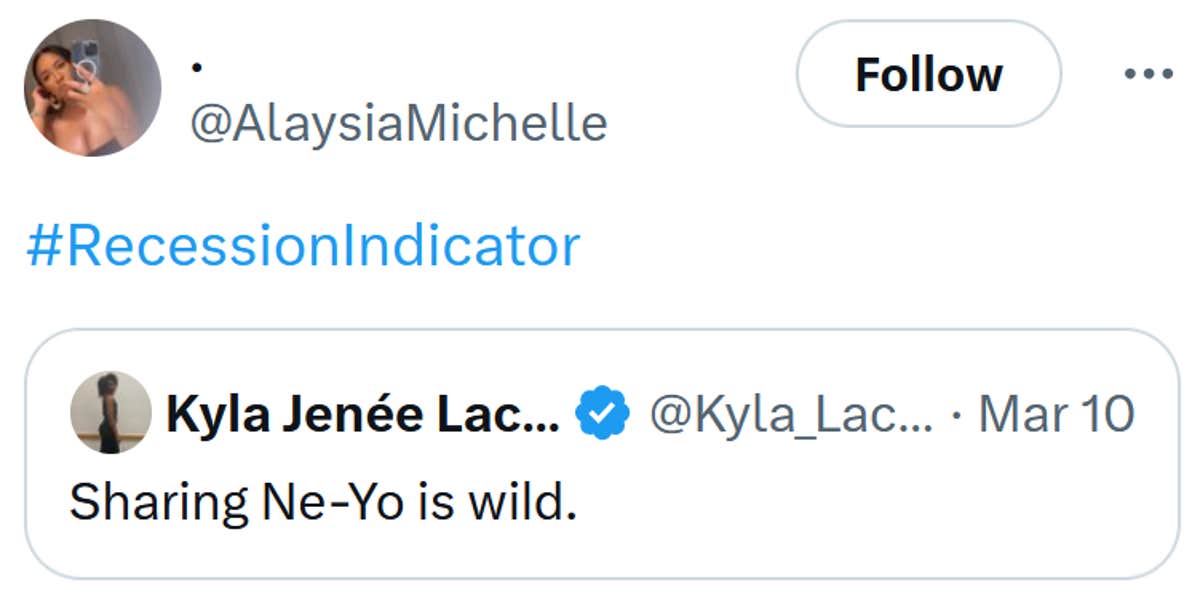Click the separator dot before Mar 10
This screenshot has width=1200, height=601.
(x=957, y=414)
